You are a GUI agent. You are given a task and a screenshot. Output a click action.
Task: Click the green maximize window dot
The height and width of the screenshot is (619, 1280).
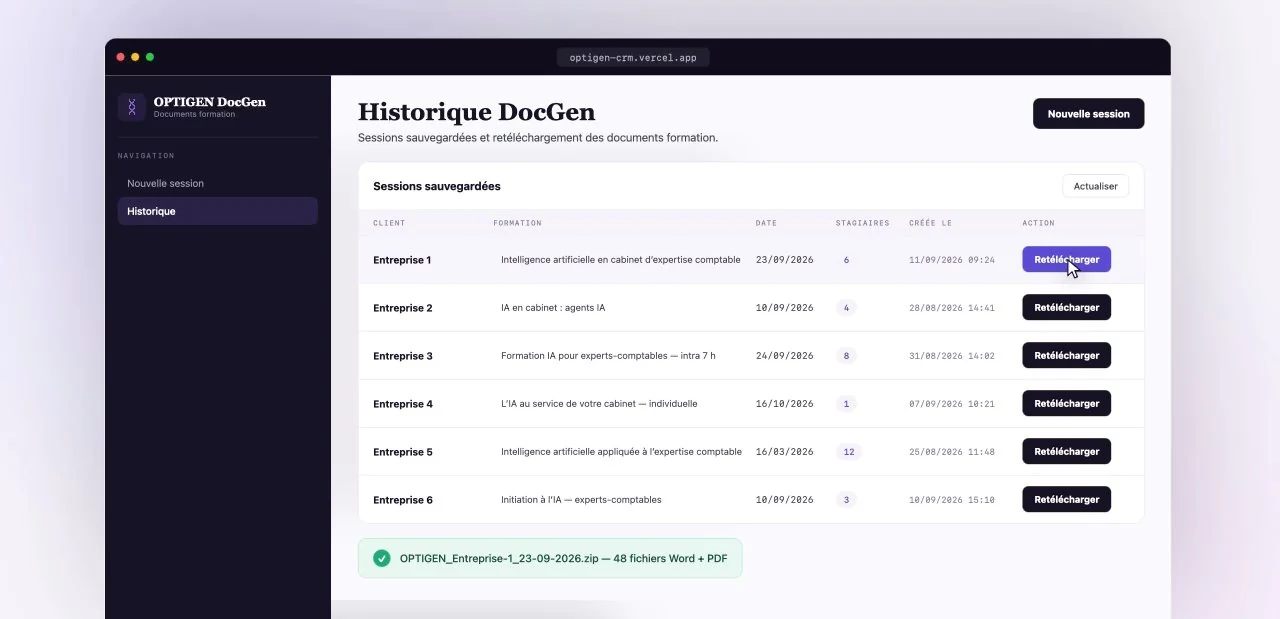150,57
